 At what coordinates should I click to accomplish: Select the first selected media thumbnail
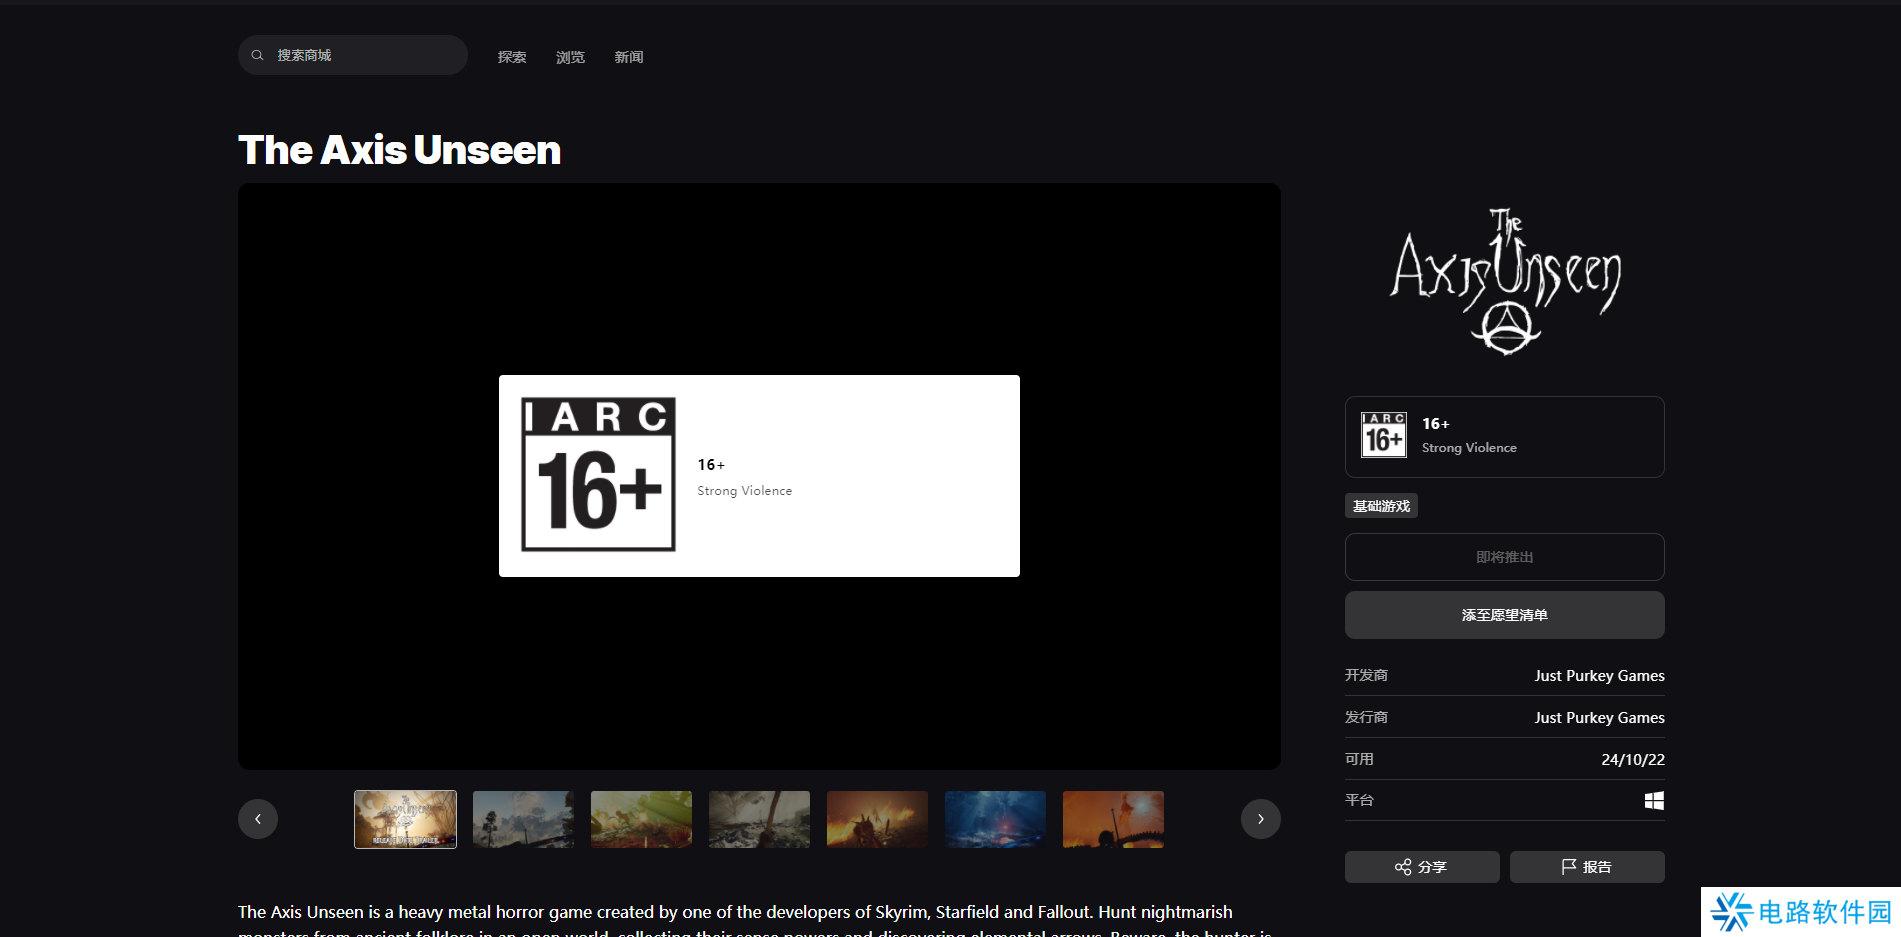click(x=405, y=819)
